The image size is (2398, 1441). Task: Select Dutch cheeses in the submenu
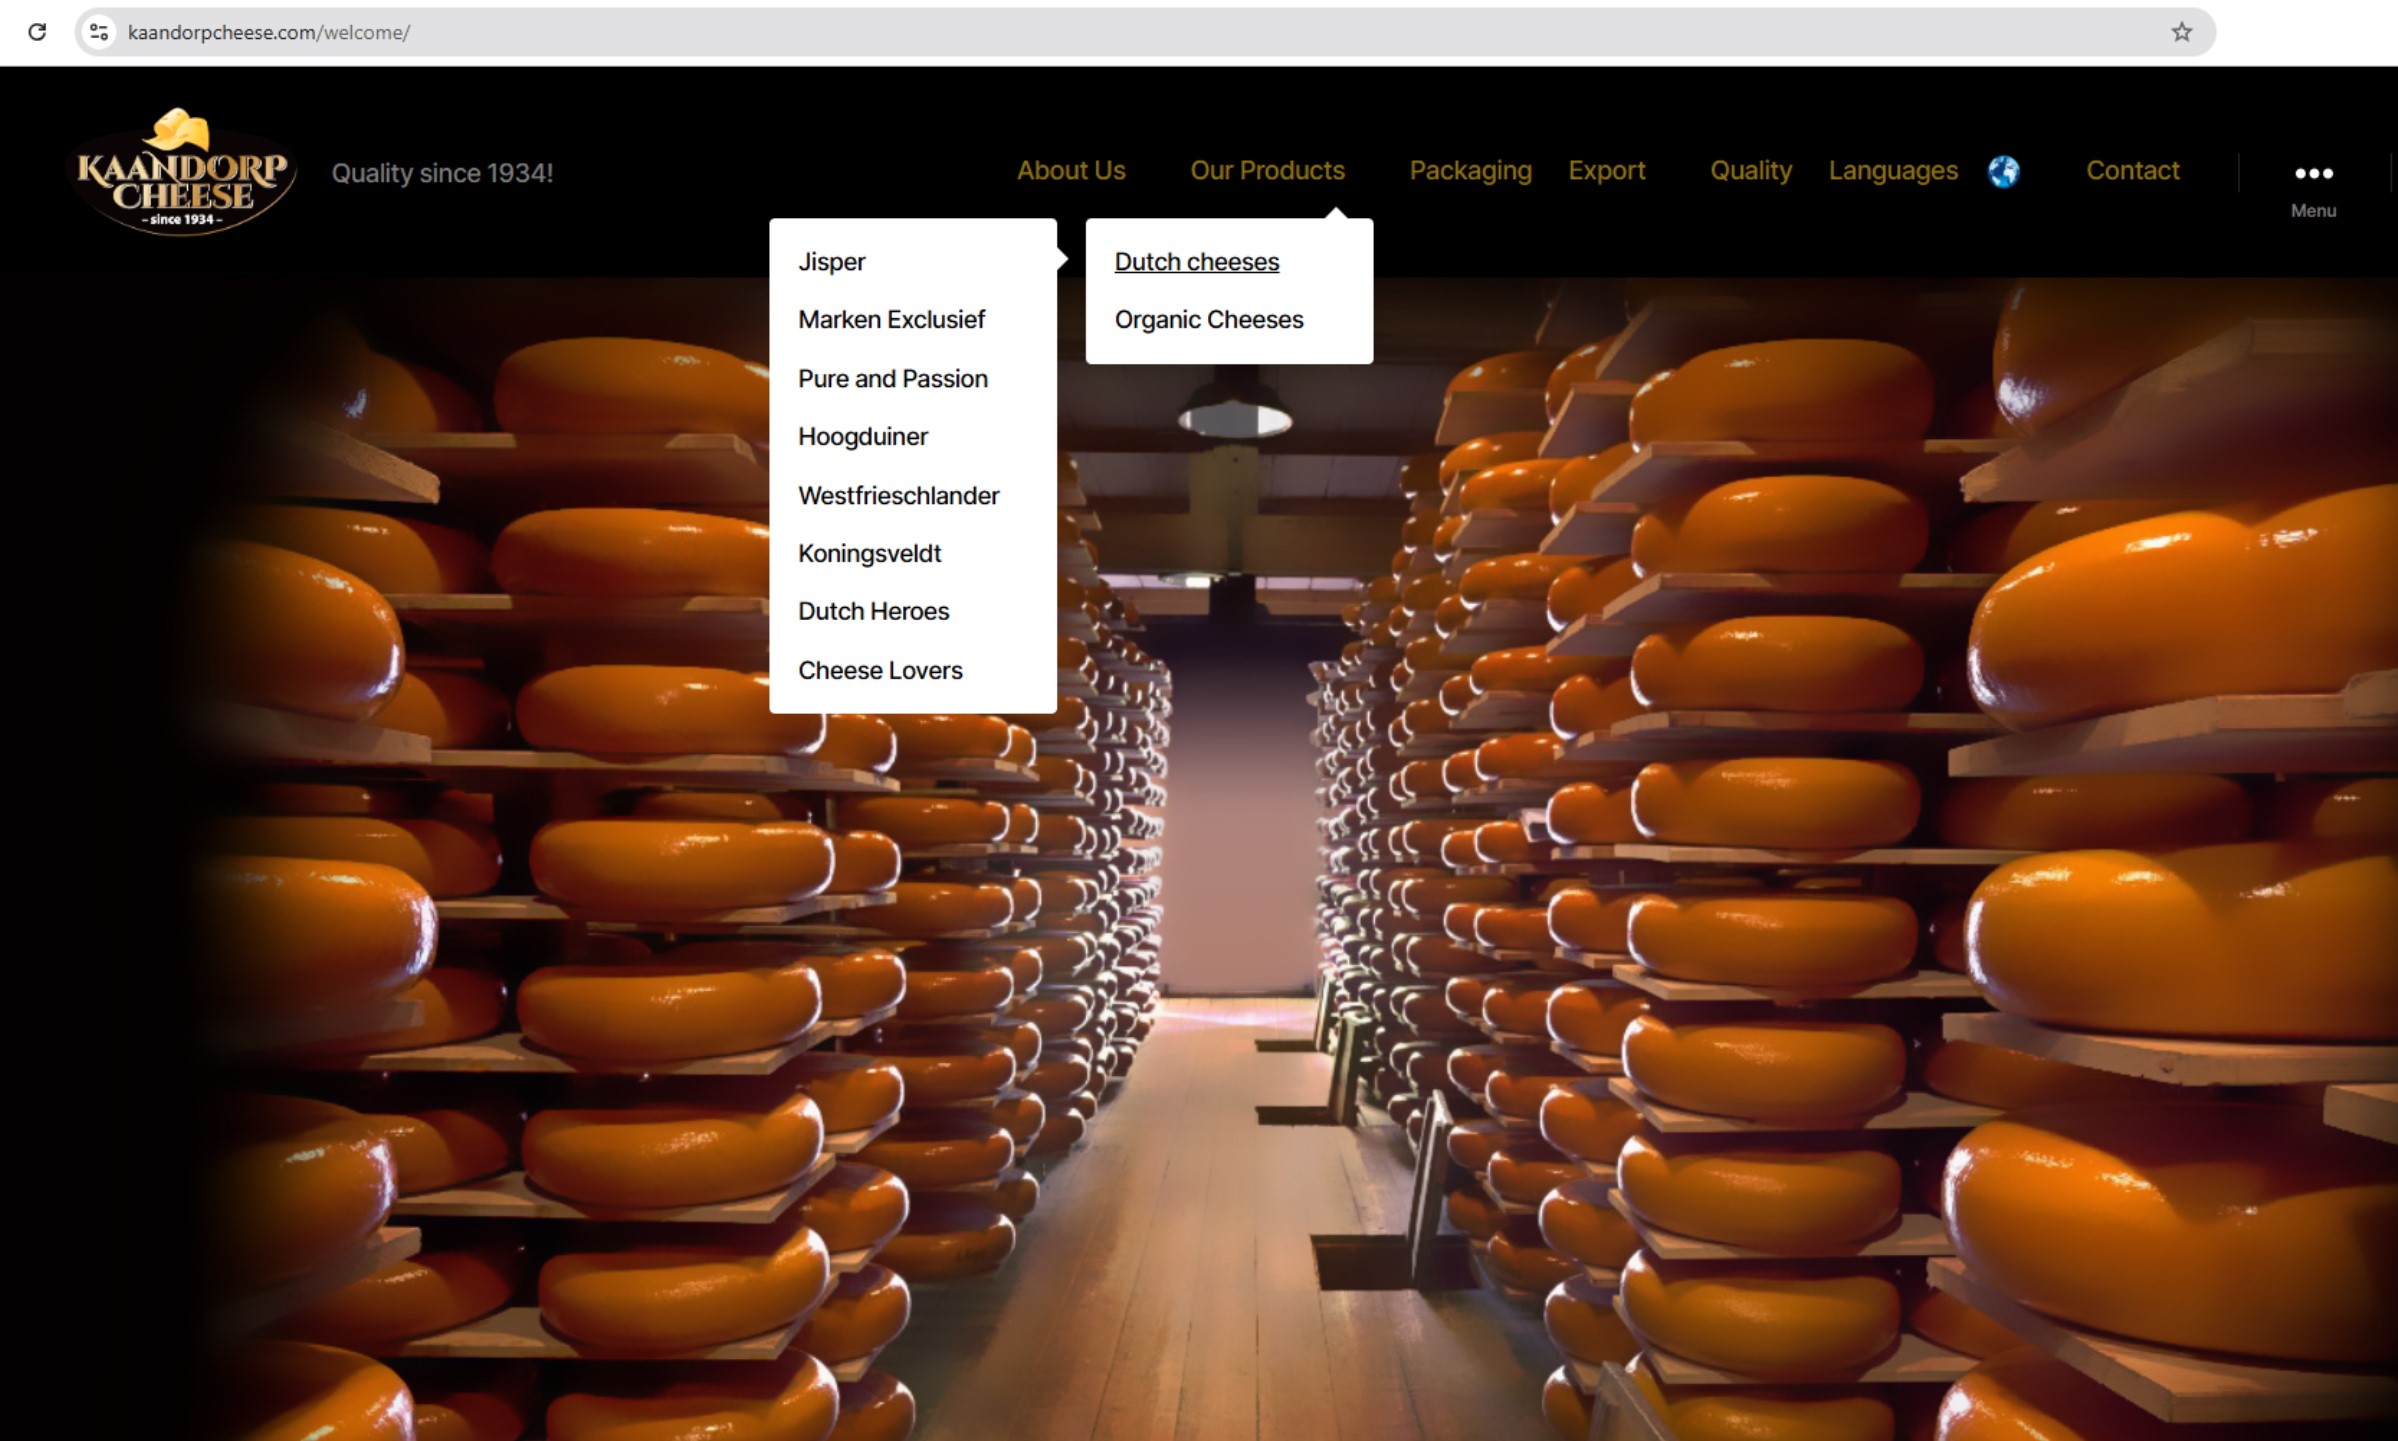click(x=1196, y=262)
